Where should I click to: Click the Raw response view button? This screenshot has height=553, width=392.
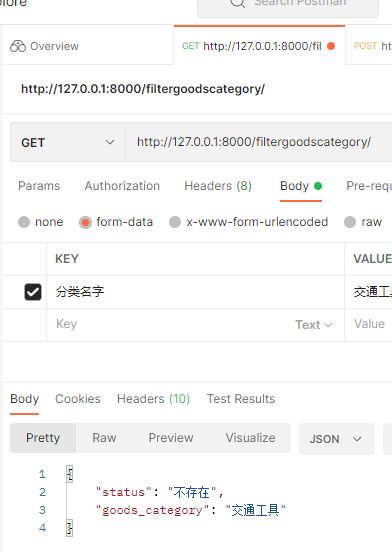coord(104,438)
